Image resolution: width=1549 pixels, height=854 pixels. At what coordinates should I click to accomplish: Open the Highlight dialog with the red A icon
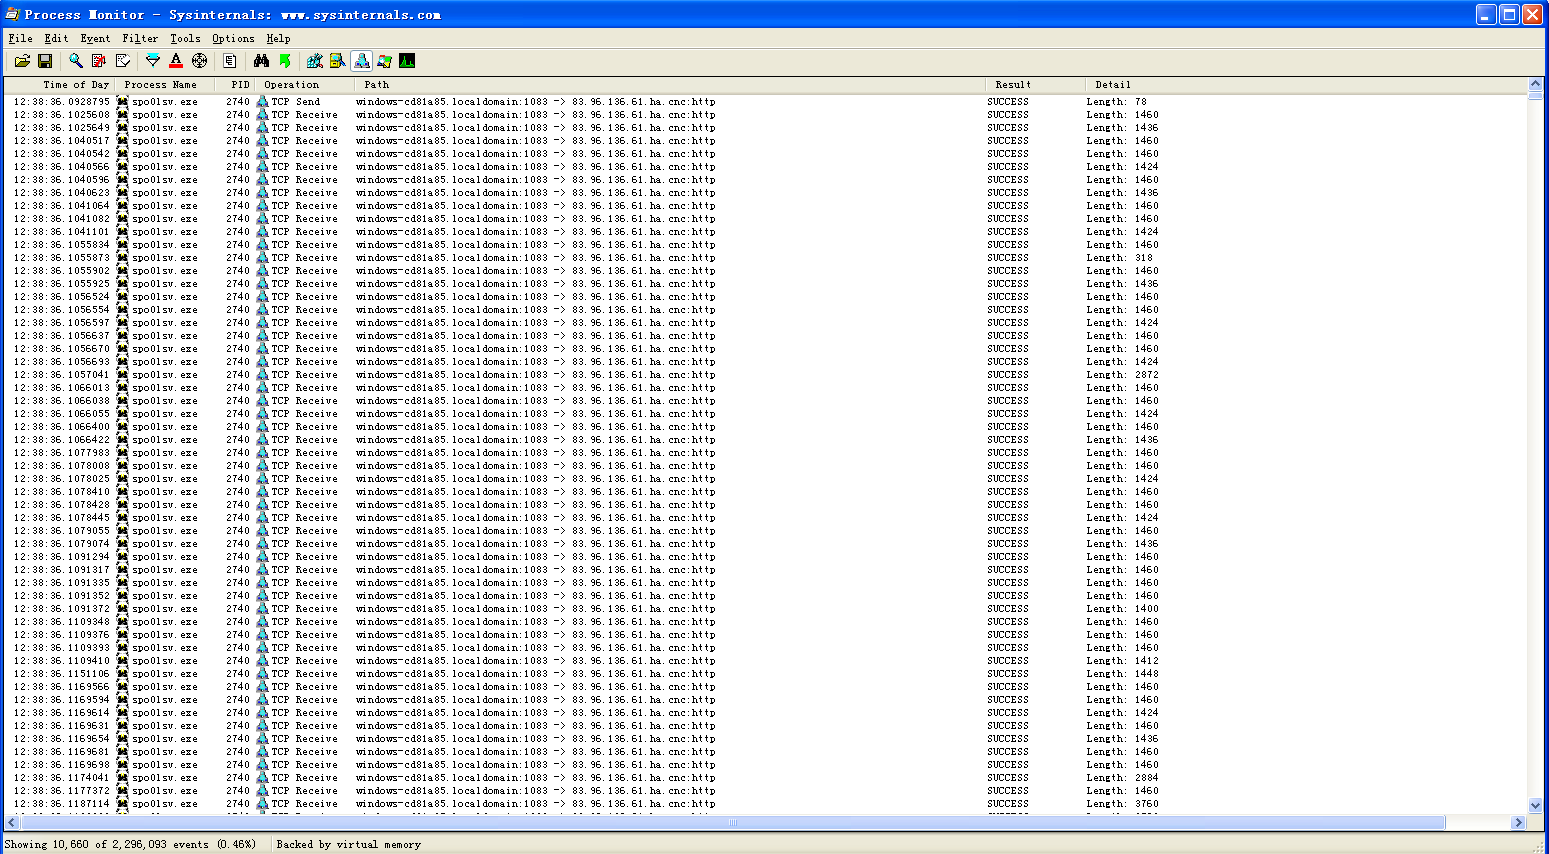[176, 61]
